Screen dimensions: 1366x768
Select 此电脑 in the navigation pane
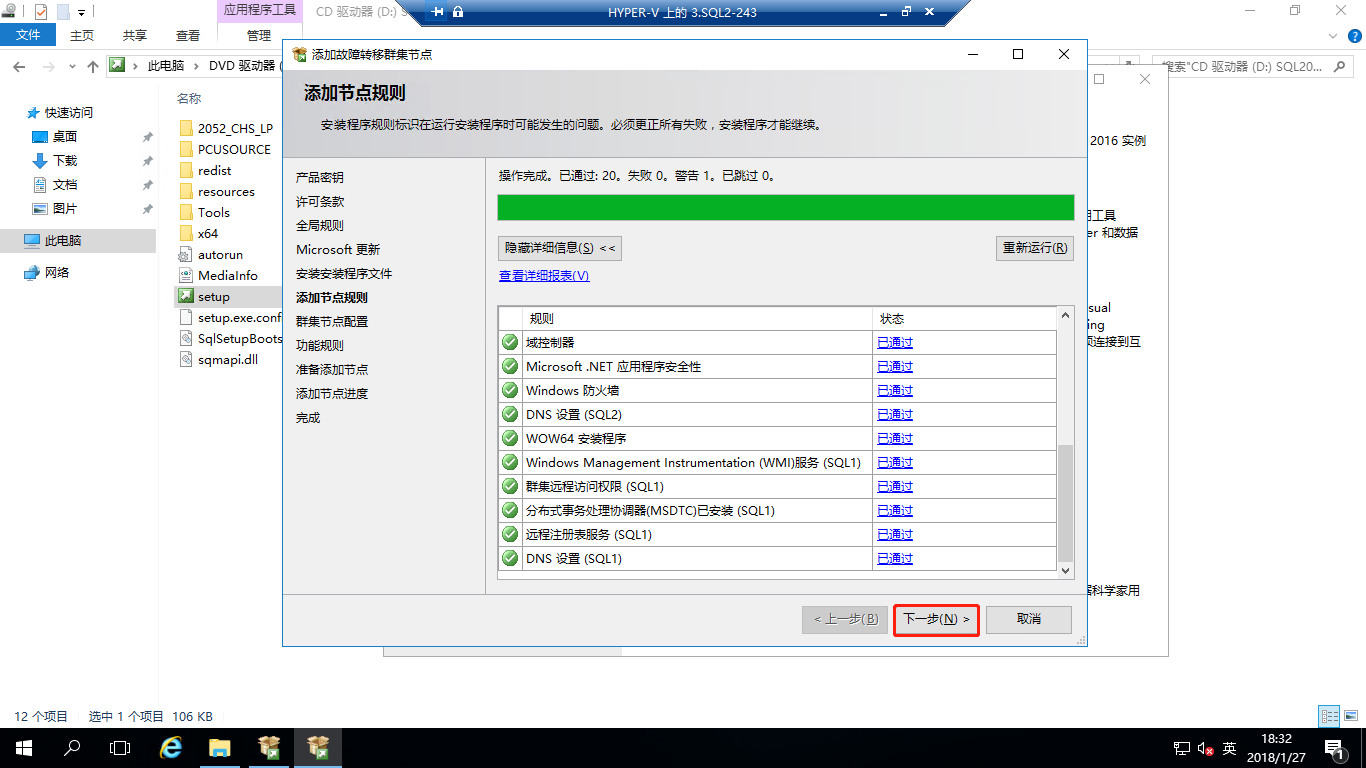point(78,241)
